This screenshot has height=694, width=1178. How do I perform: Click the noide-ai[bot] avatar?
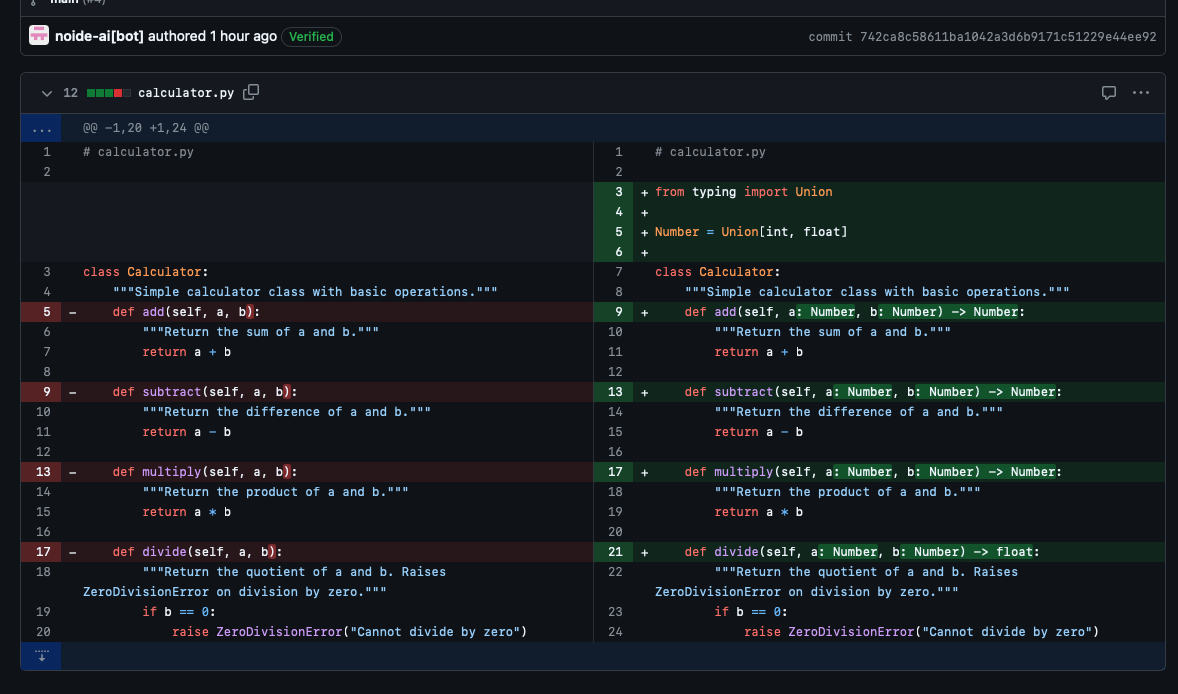39,35
